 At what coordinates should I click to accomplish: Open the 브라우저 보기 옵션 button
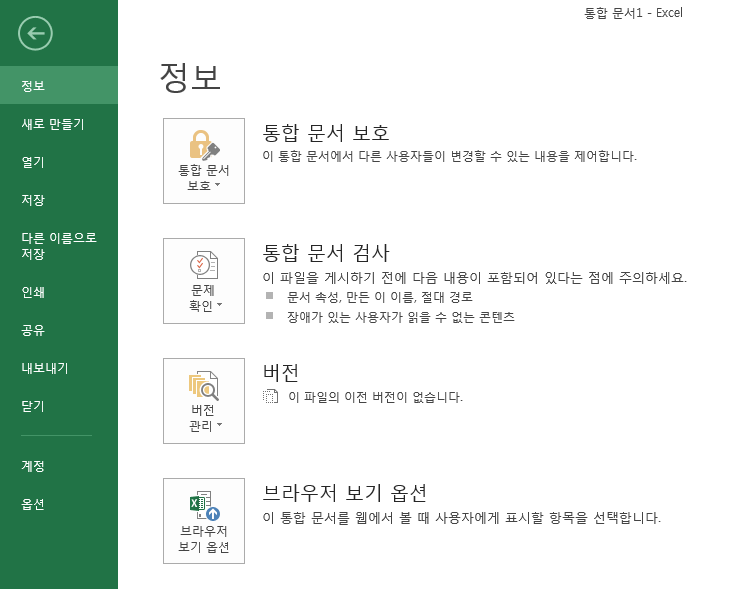tap(204, 521)
